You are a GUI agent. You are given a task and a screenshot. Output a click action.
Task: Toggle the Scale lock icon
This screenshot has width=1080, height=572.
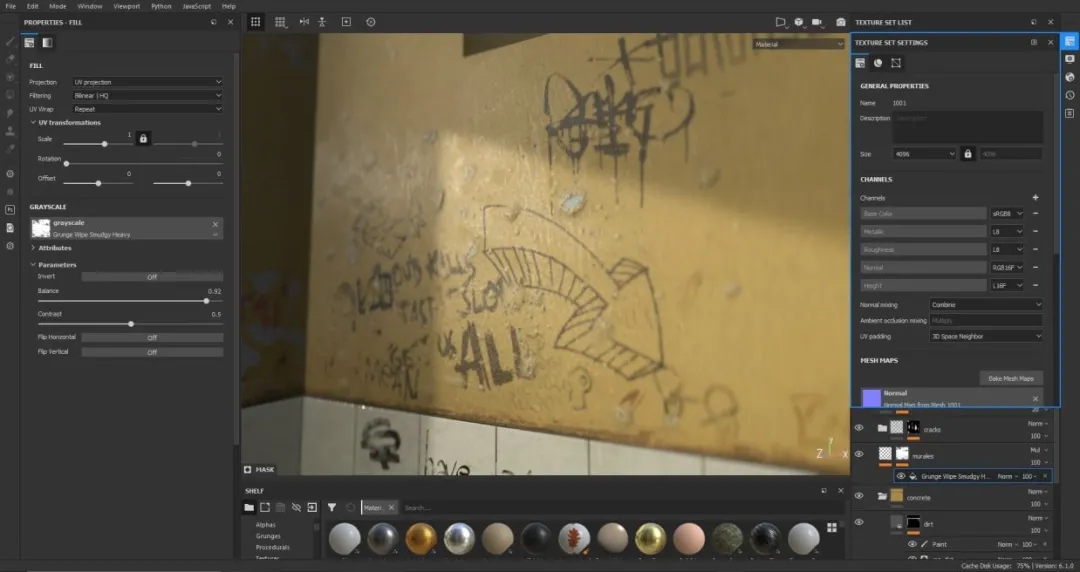pos(143,139)
